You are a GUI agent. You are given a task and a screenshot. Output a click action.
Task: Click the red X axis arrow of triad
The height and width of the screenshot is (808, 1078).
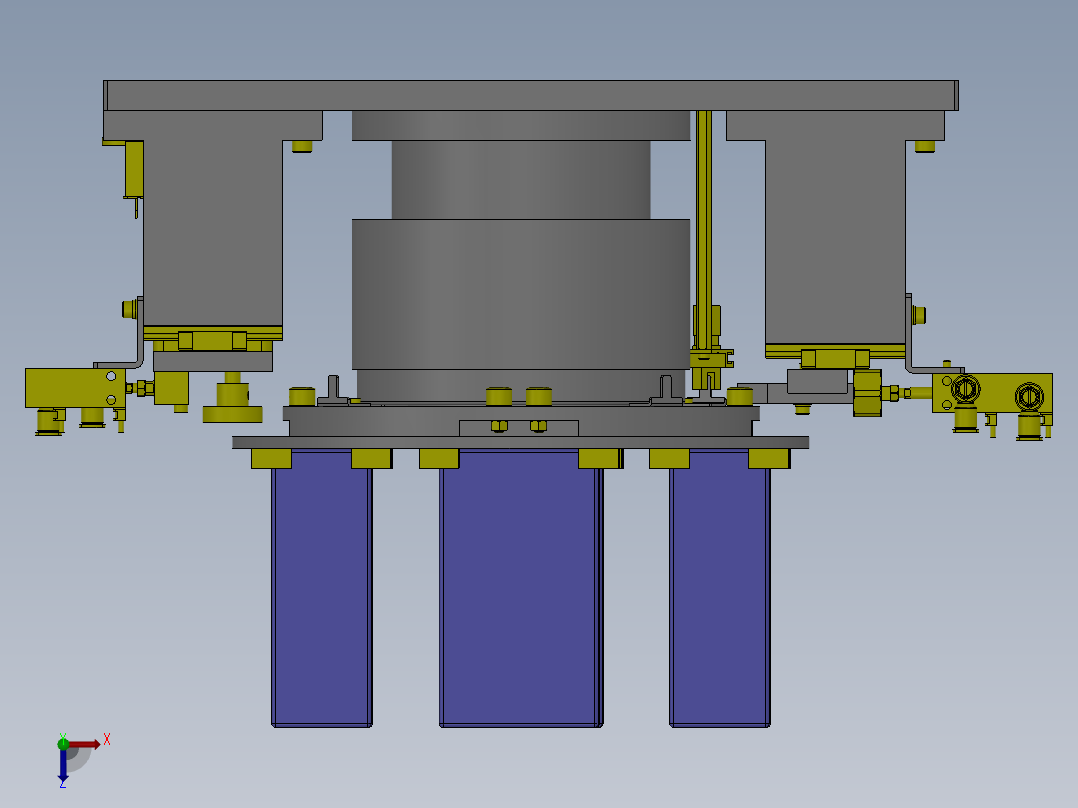tap(84, 744)
